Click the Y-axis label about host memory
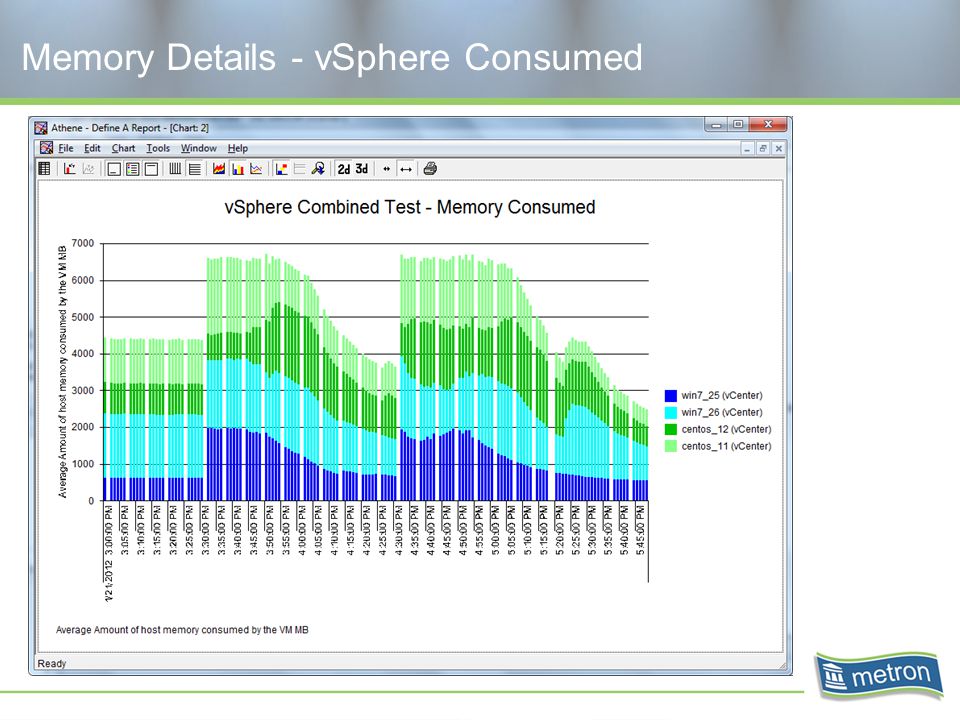 (x=62, y=371)
